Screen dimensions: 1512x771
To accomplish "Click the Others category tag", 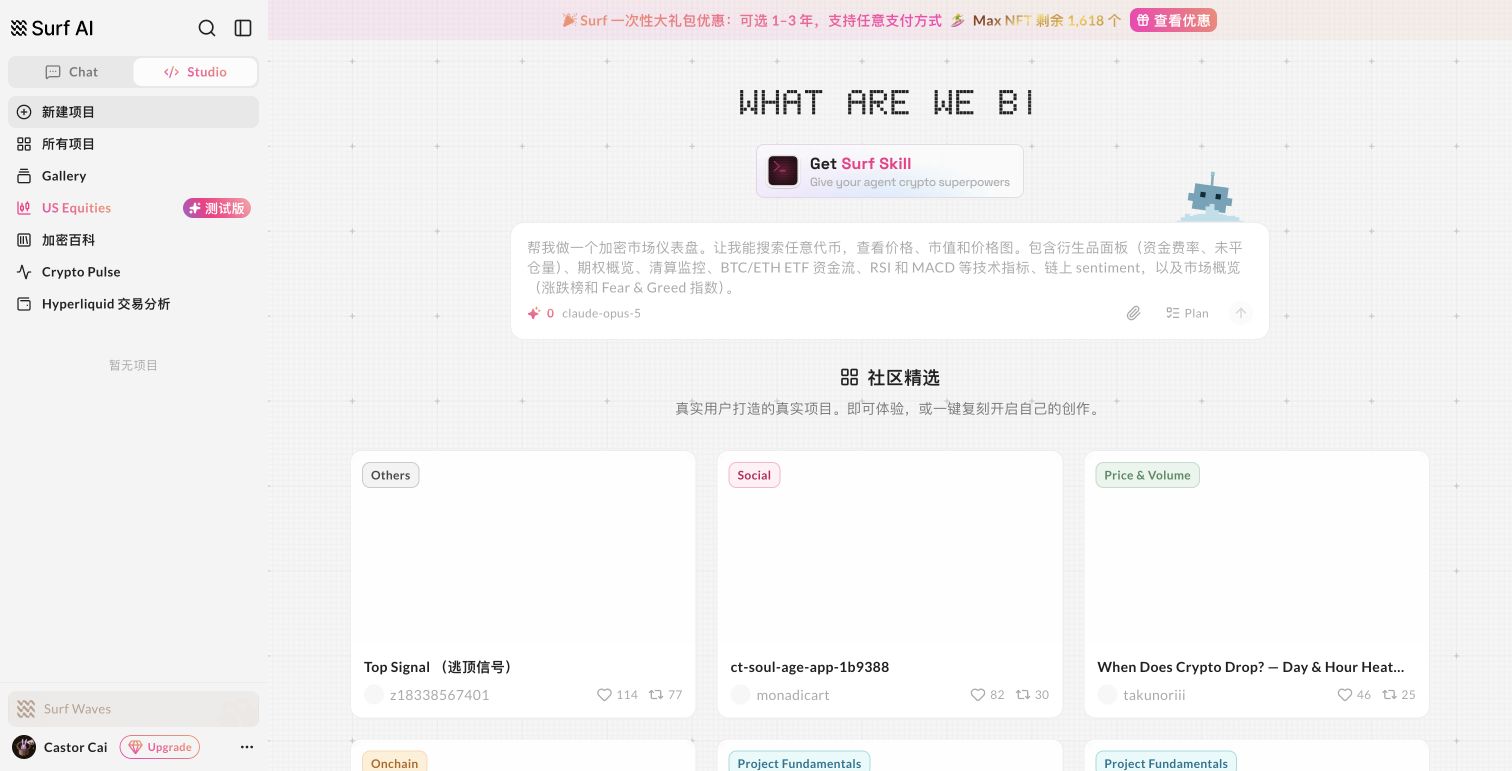I will [x=391, y=475].
